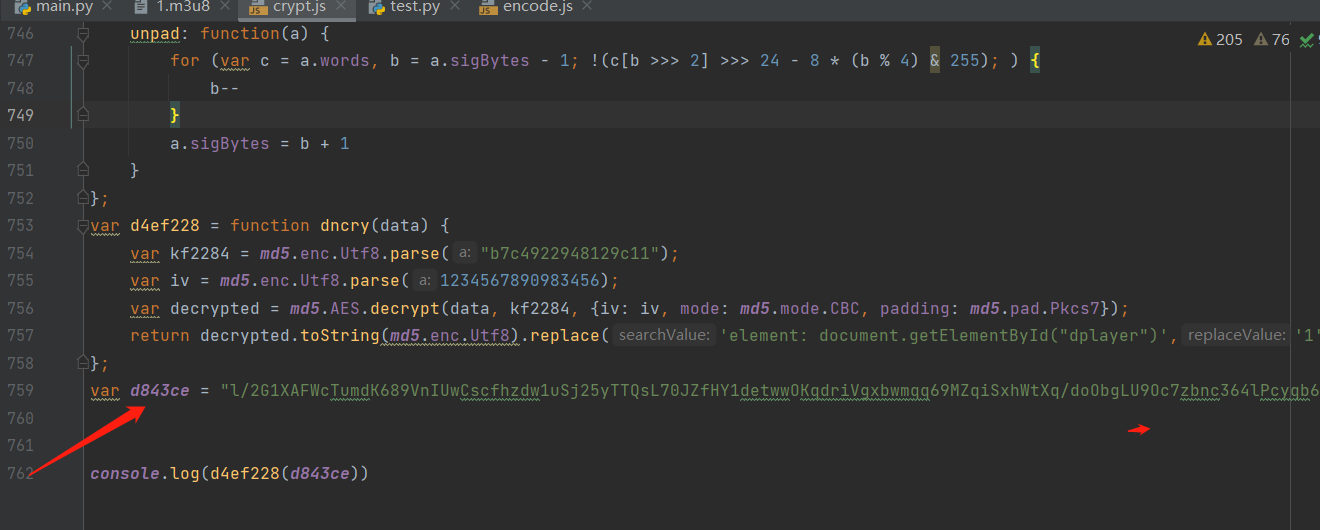
Task: Click line number 754 in gutter
Action: (20, 254)
